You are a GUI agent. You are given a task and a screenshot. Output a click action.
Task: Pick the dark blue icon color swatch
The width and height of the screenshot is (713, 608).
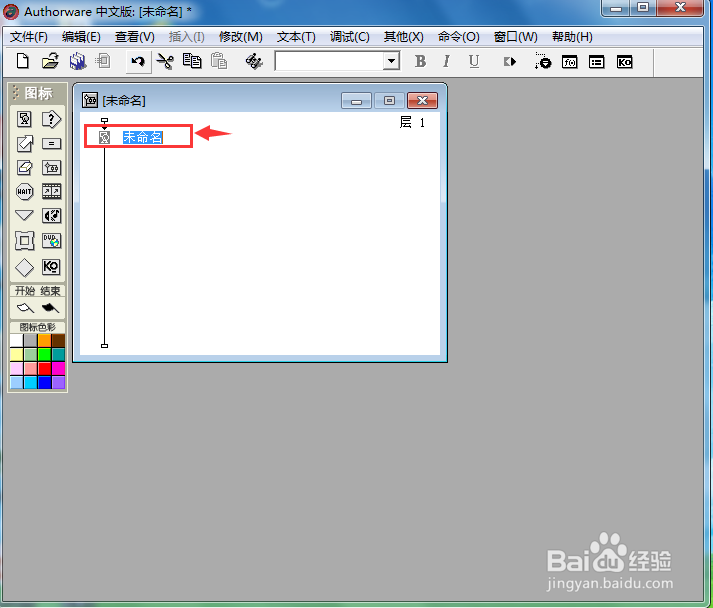[45, 382]
